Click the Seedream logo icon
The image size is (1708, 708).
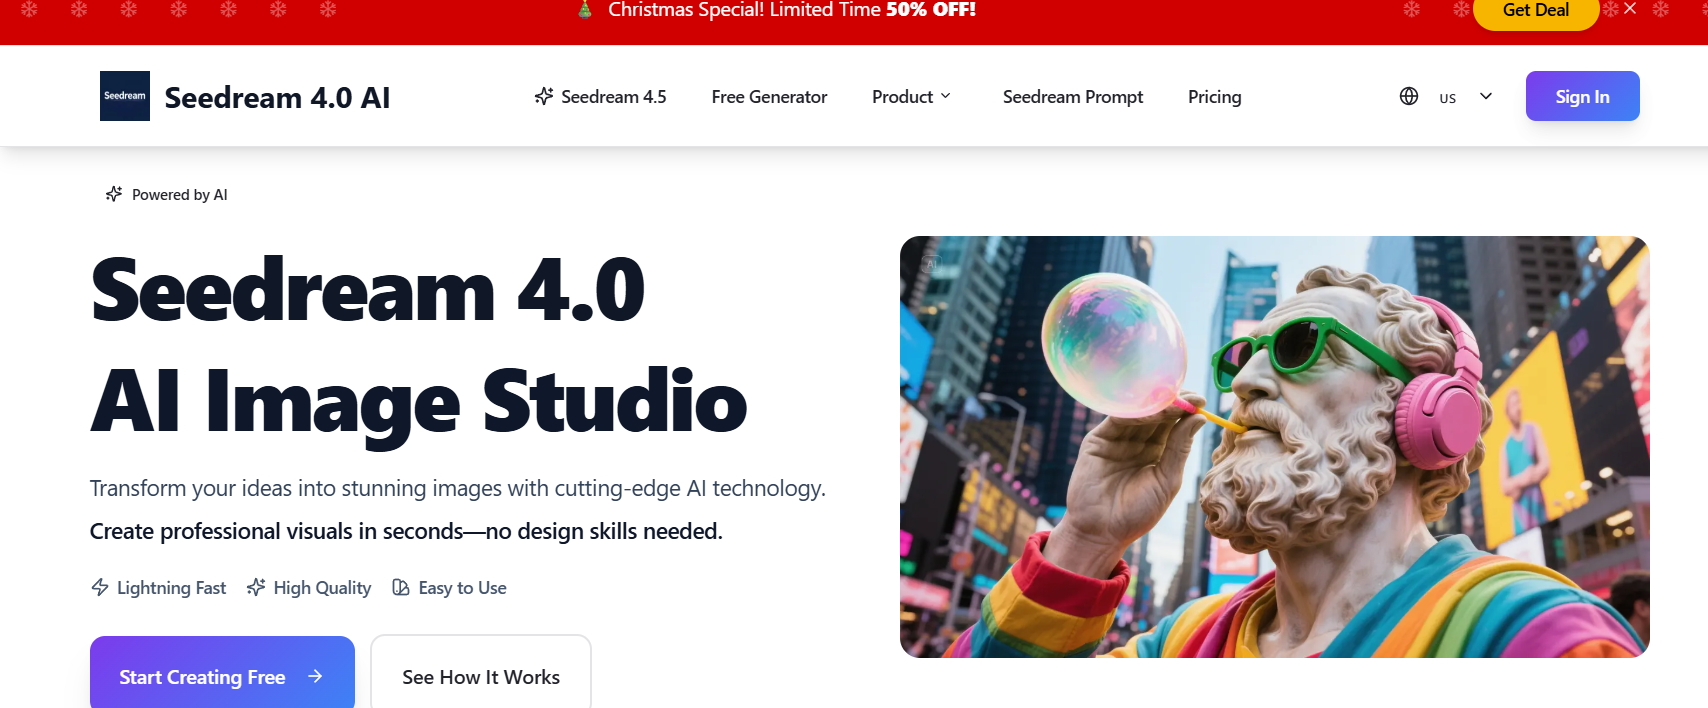pos(125,96)
